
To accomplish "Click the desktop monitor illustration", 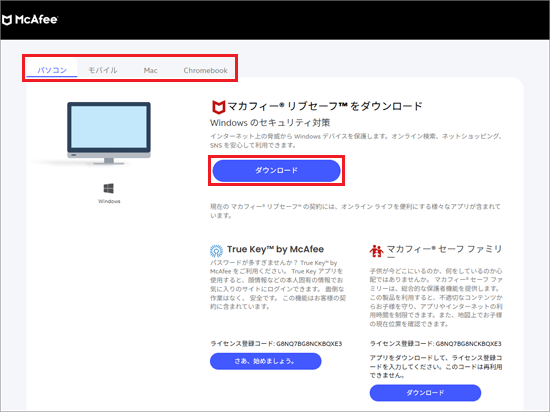I will 109,133.
